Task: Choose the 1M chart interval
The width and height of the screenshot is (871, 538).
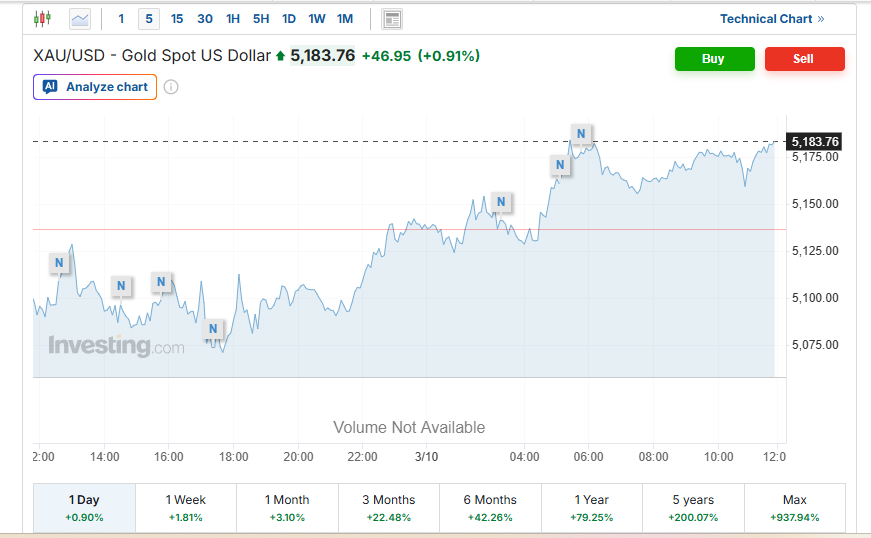Action: 345,19
